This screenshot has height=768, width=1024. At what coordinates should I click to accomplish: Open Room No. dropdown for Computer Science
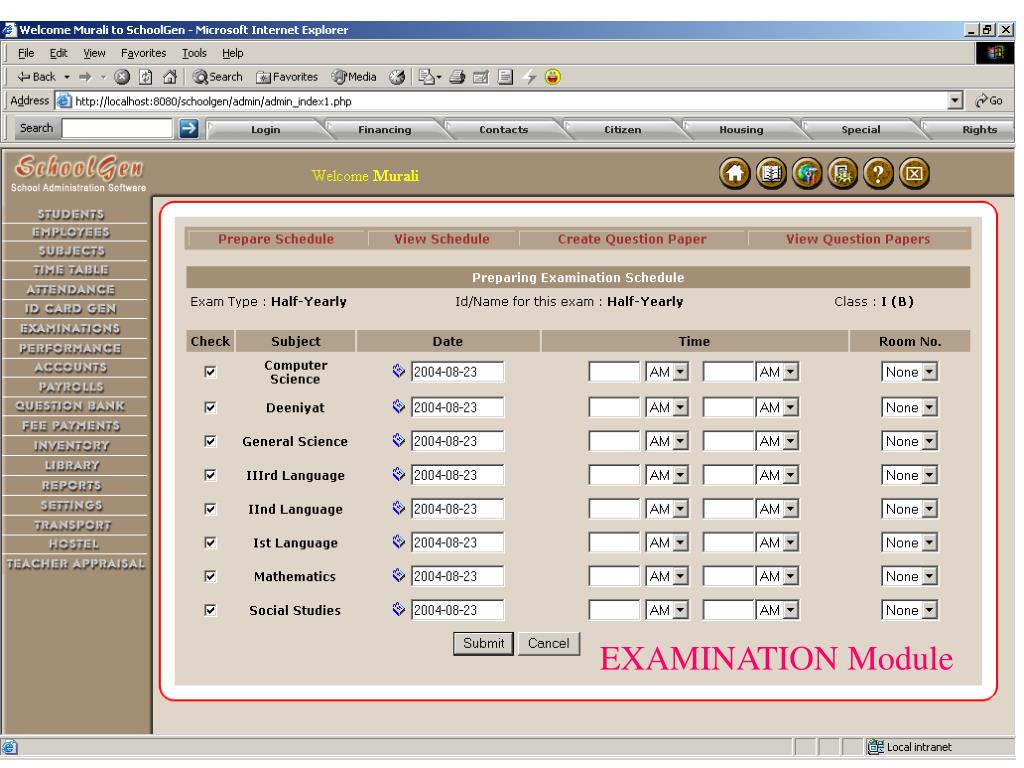pos(910,372)
